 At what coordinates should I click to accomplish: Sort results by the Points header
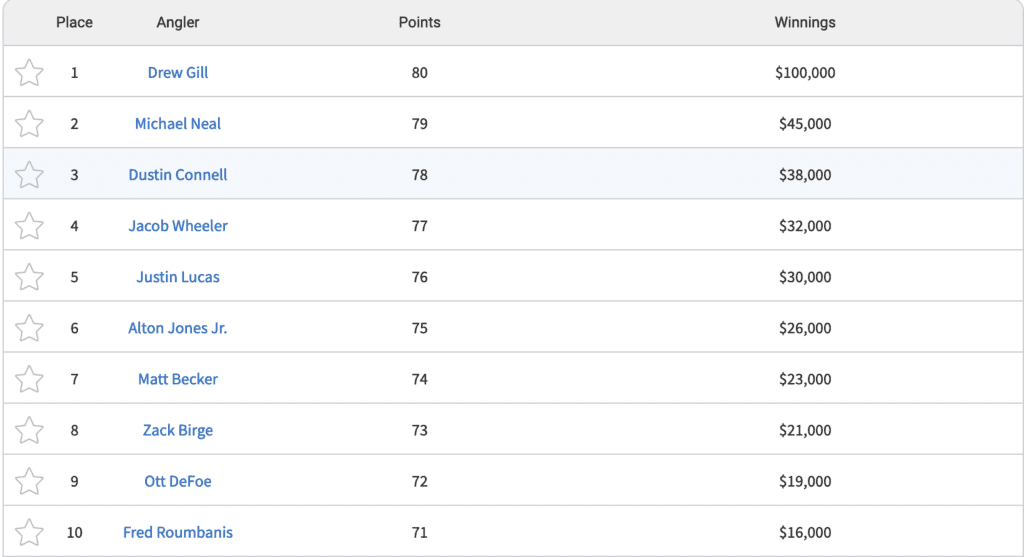click(419, 22)
